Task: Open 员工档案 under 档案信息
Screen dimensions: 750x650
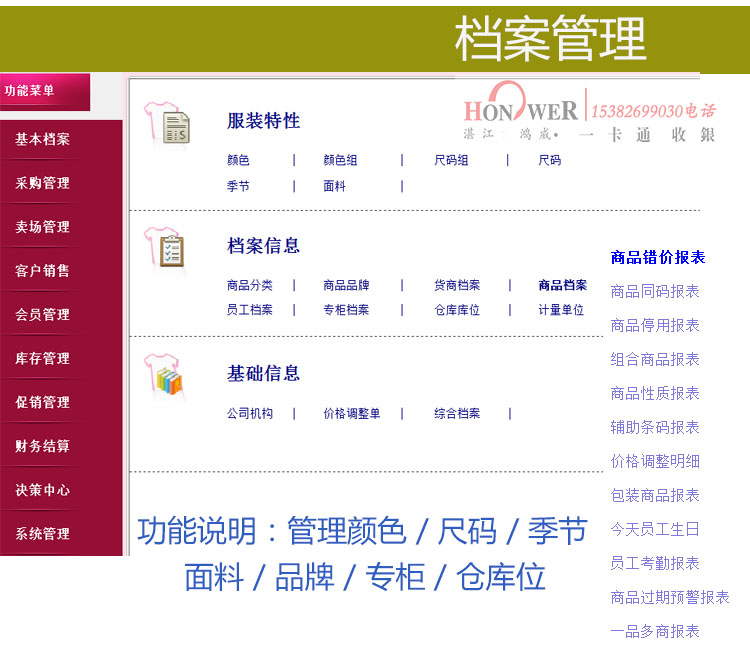Action: [249, 310]
